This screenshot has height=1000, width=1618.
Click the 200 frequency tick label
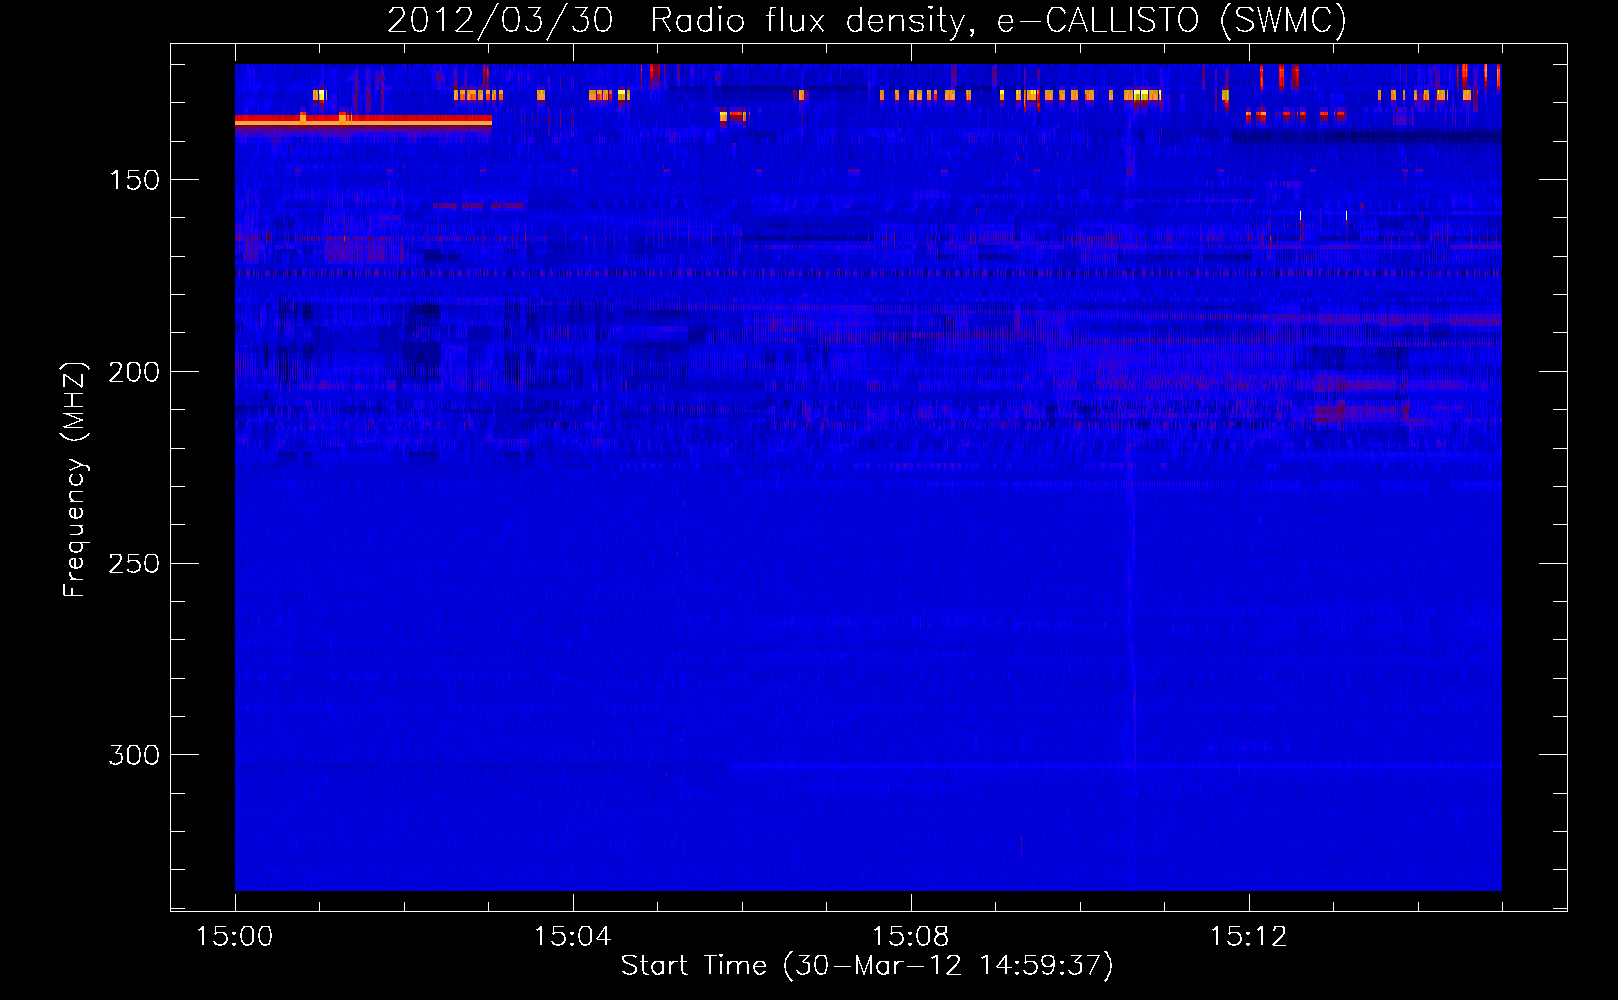[134, 372]
